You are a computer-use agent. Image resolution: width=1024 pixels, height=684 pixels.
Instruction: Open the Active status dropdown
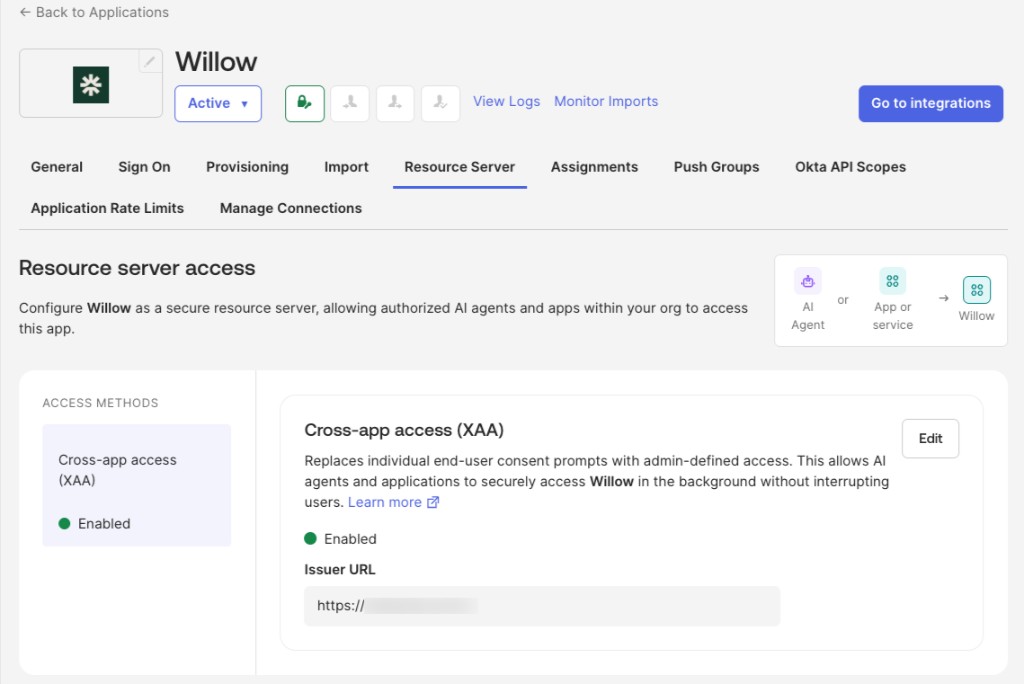coord(218,103)
